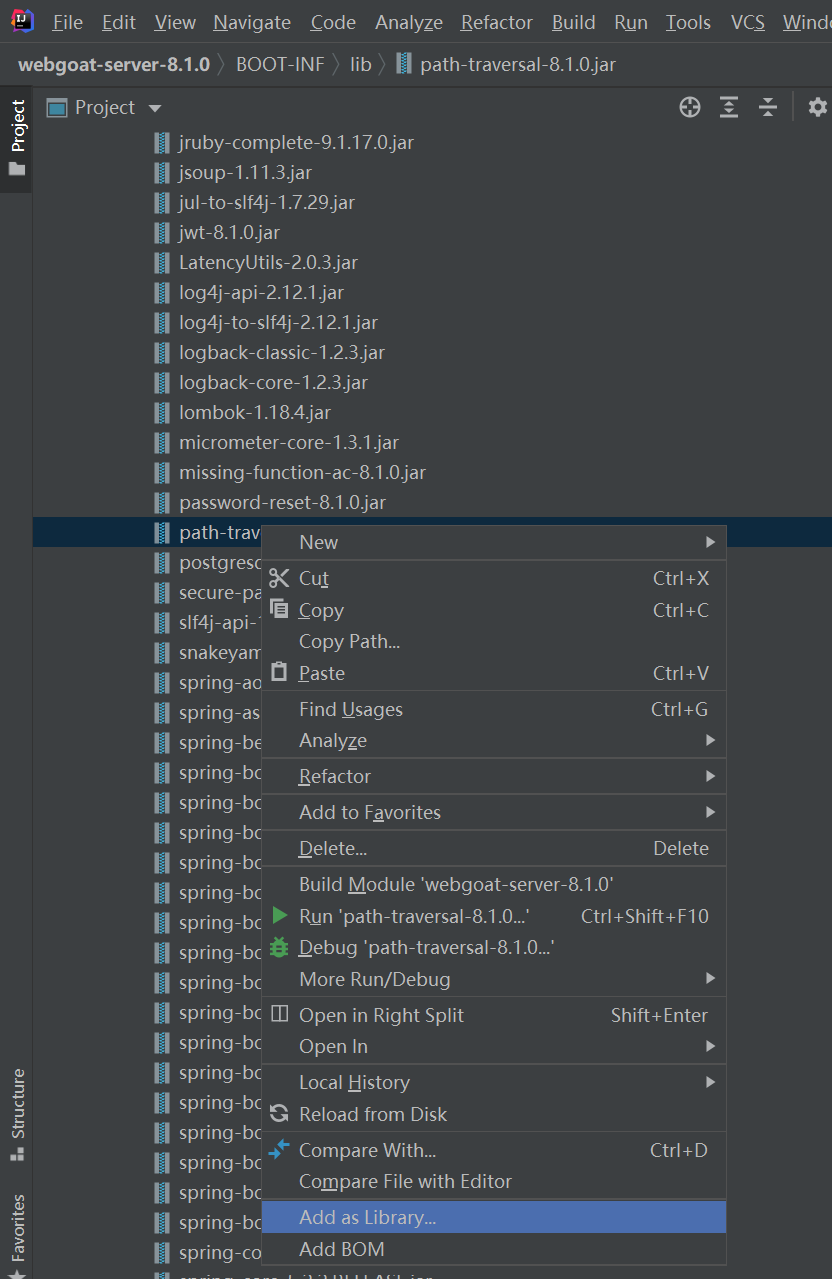
Task: Choose Add as Library...
Action: click(x=494, y=1217)
